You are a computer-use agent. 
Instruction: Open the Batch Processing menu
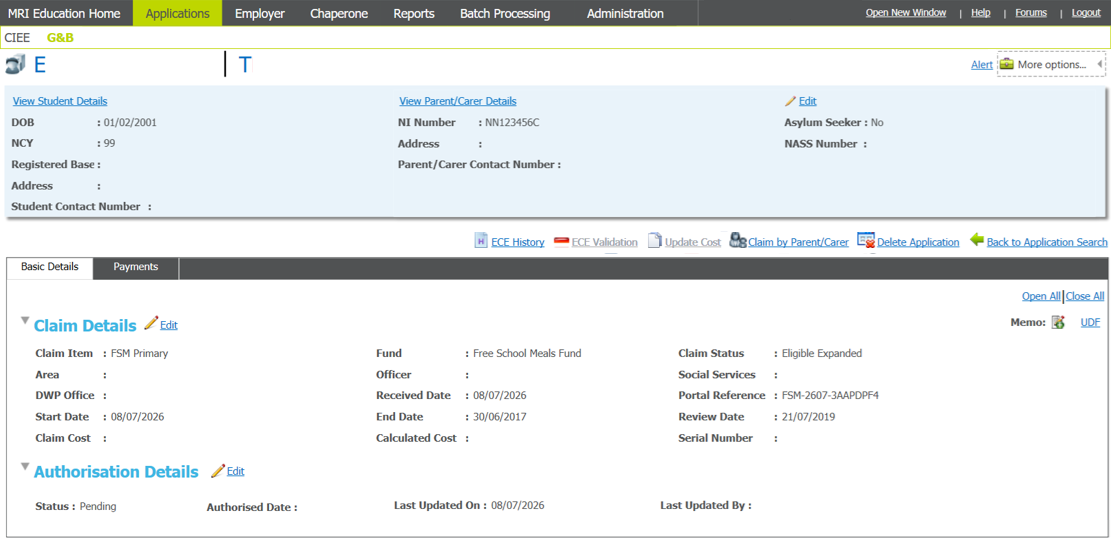[x=505, y=13]
